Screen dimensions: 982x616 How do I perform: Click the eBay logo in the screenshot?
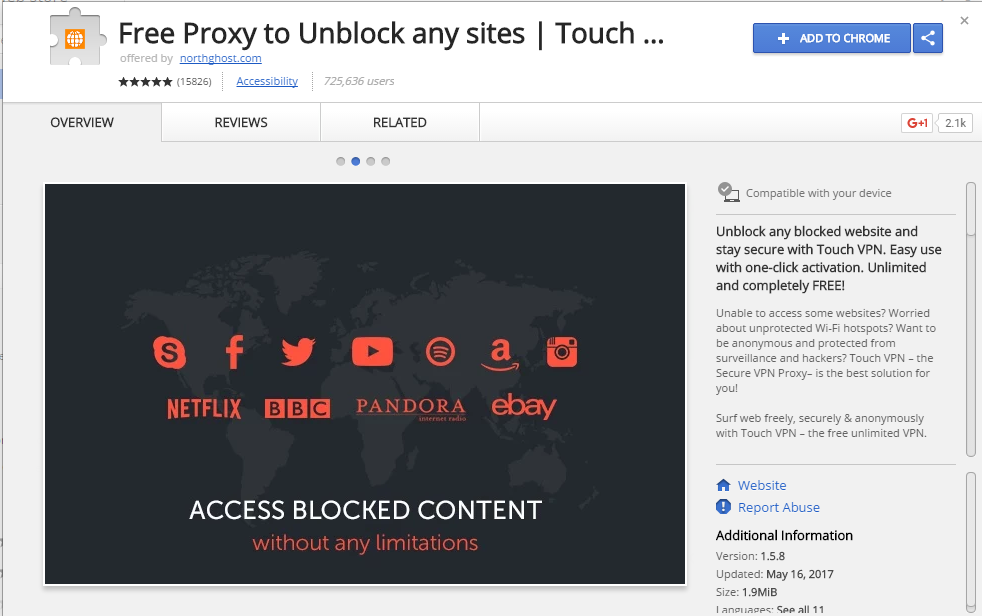(x=524, y=407)
